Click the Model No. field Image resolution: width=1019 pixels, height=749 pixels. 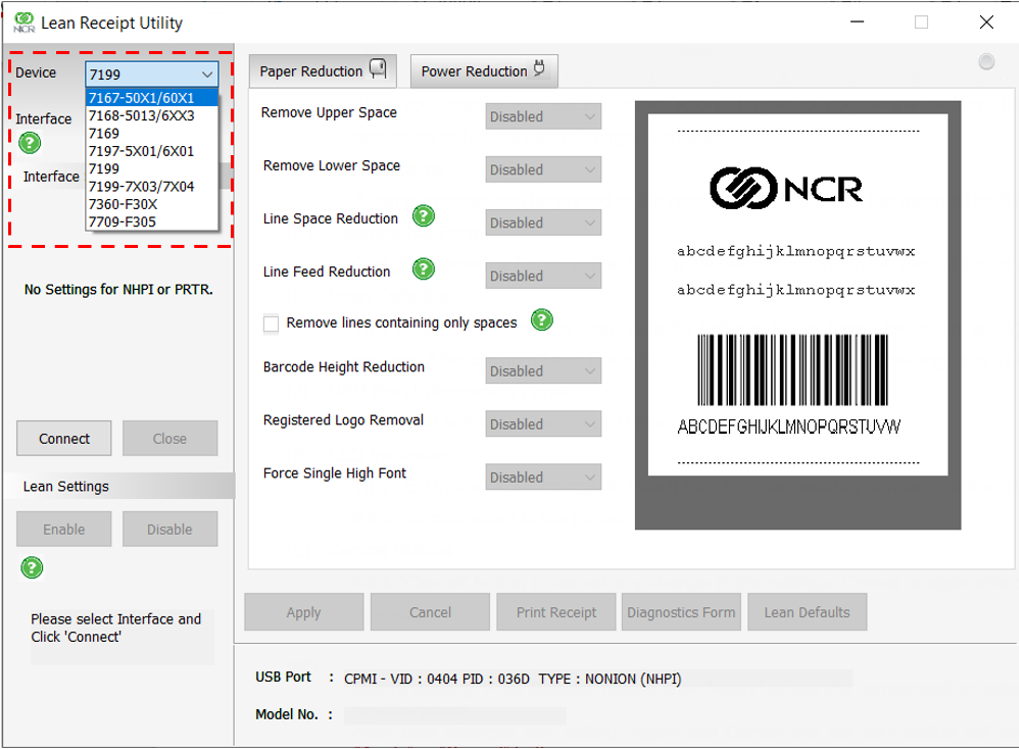coord(455,715)
